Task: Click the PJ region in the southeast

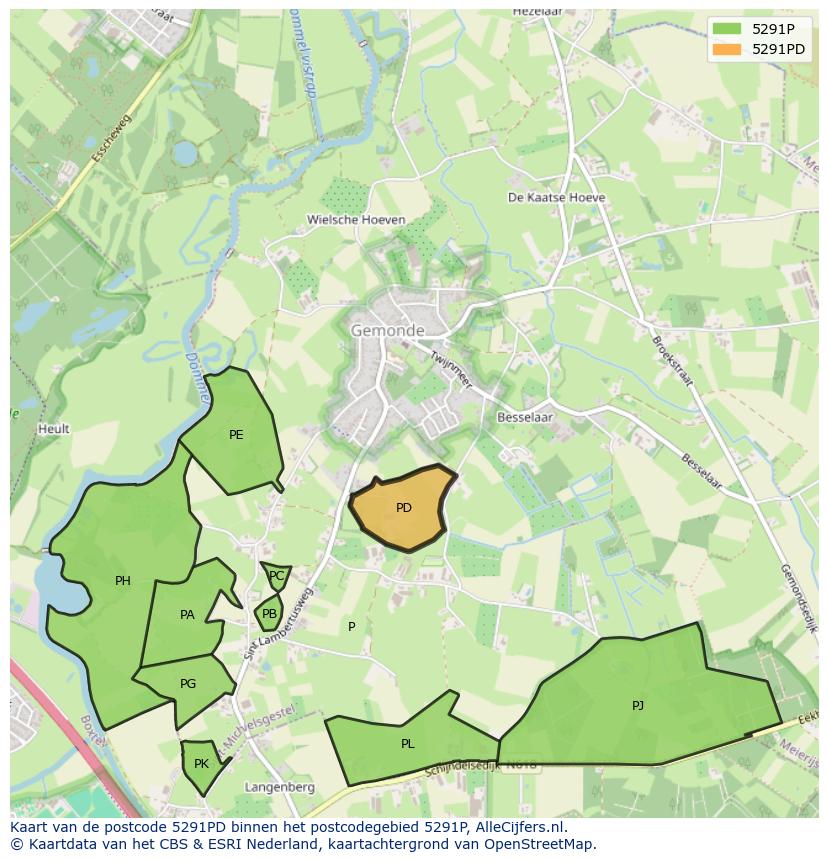Action: pyautogui.click(x=636, y=706)
